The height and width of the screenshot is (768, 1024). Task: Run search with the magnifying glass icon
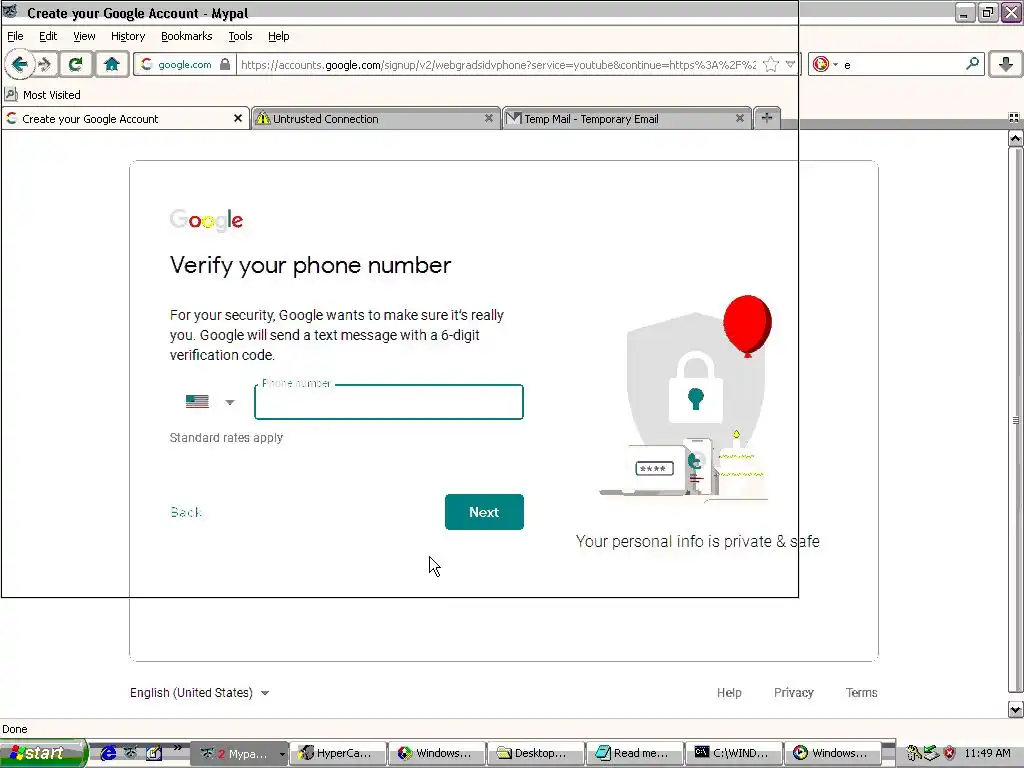pyautogui.click(x=972, y=63)
